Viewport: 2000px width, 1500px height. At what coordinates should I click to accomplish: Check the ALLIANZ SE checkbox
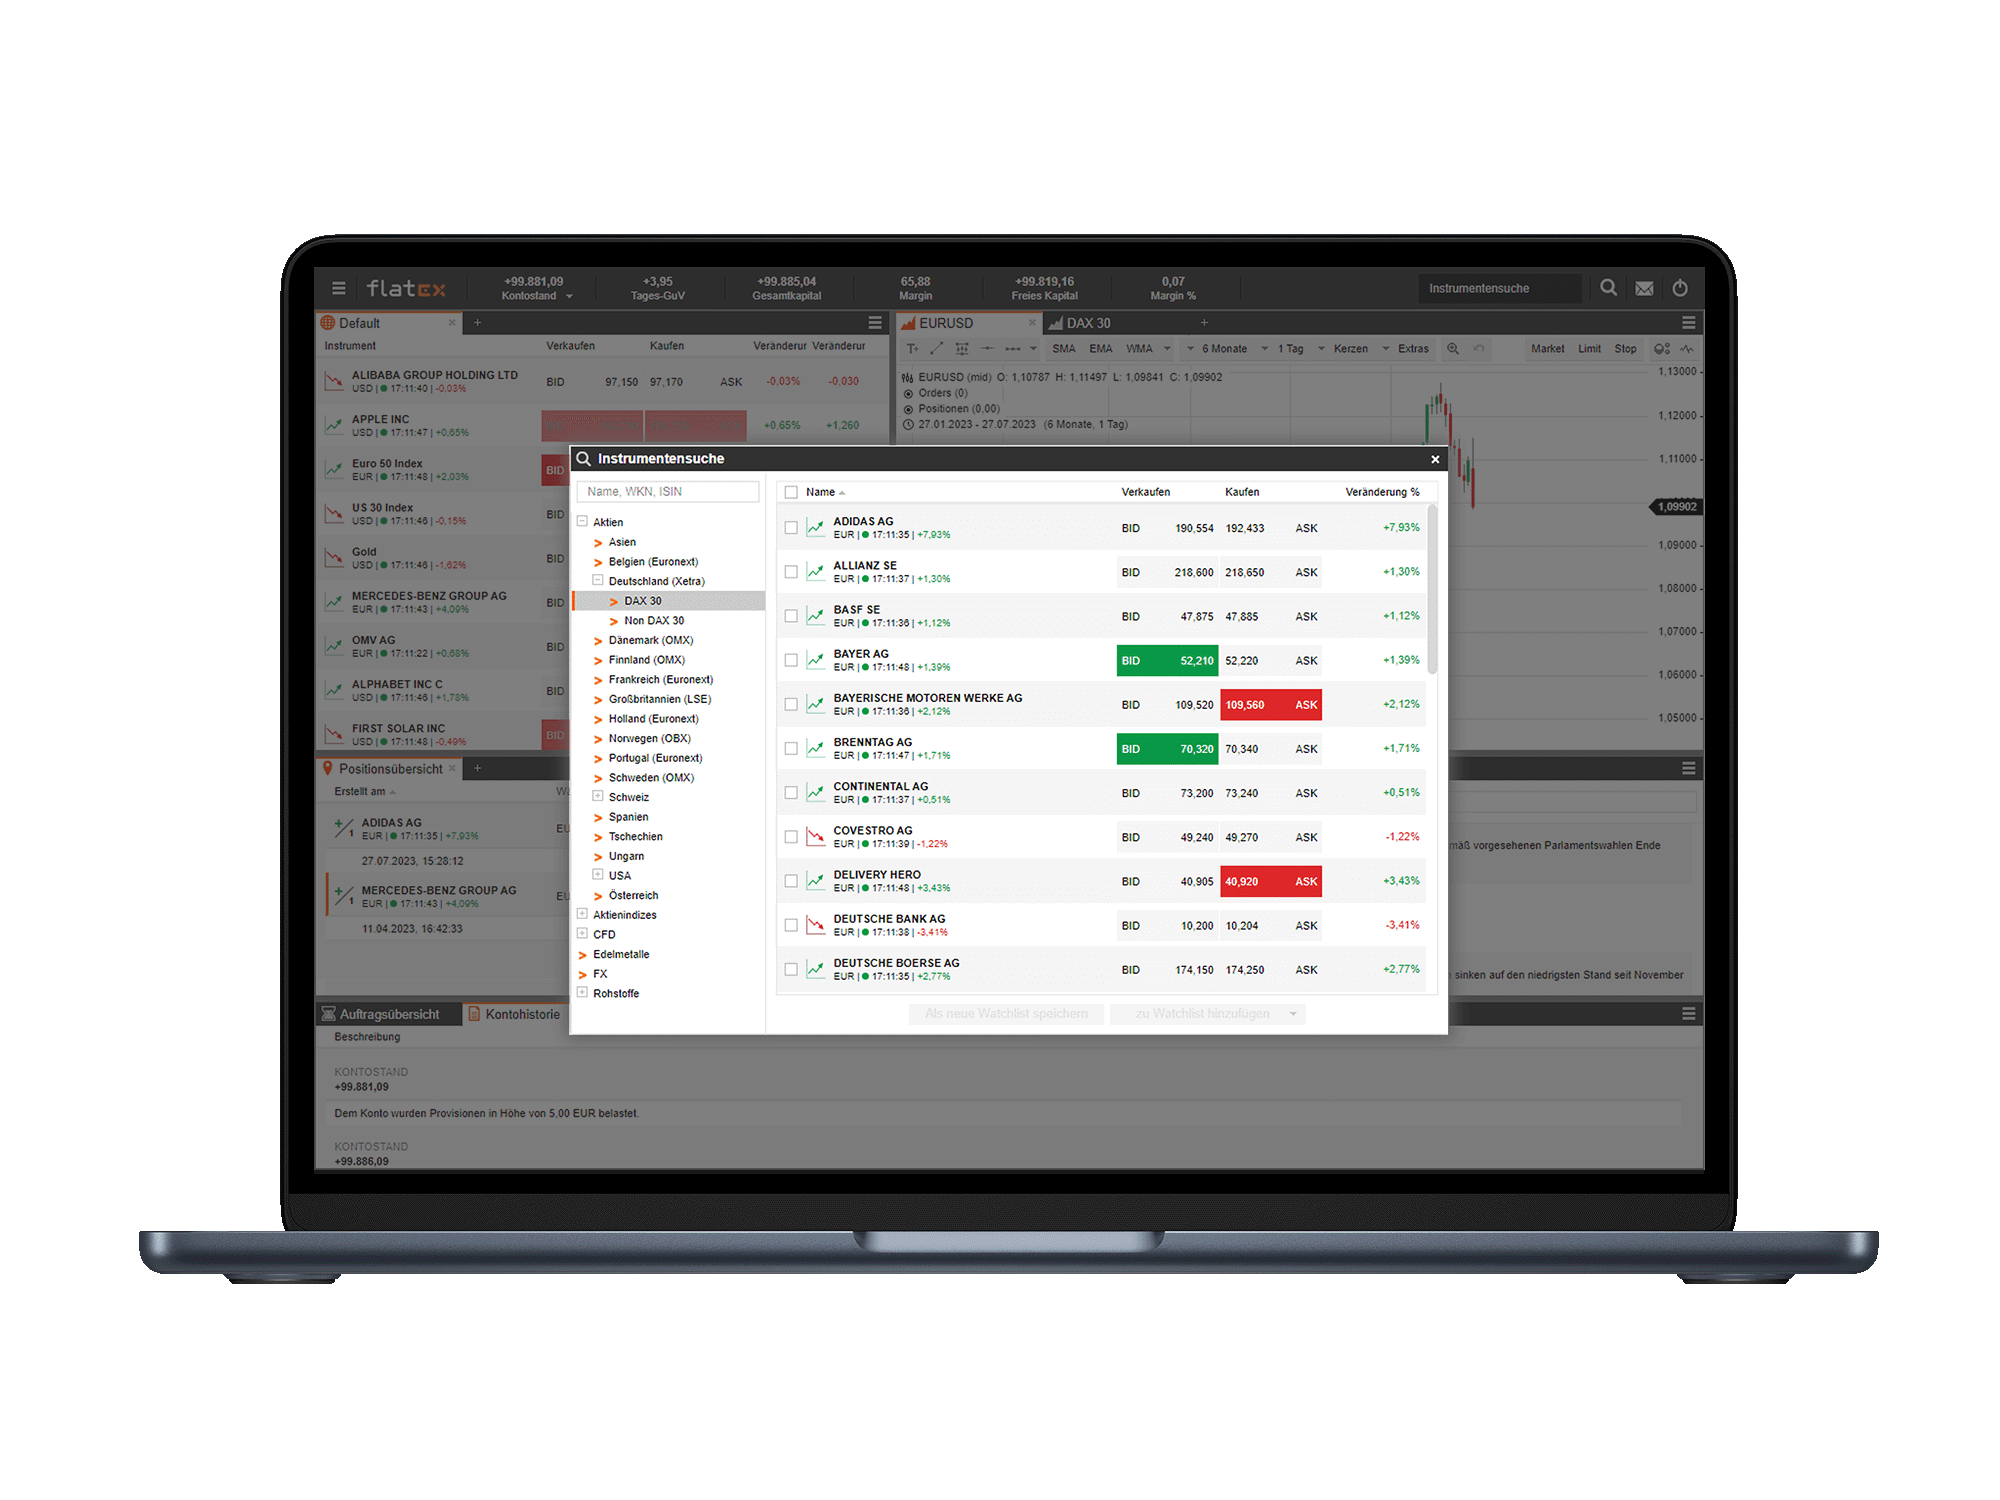point(791,572)
